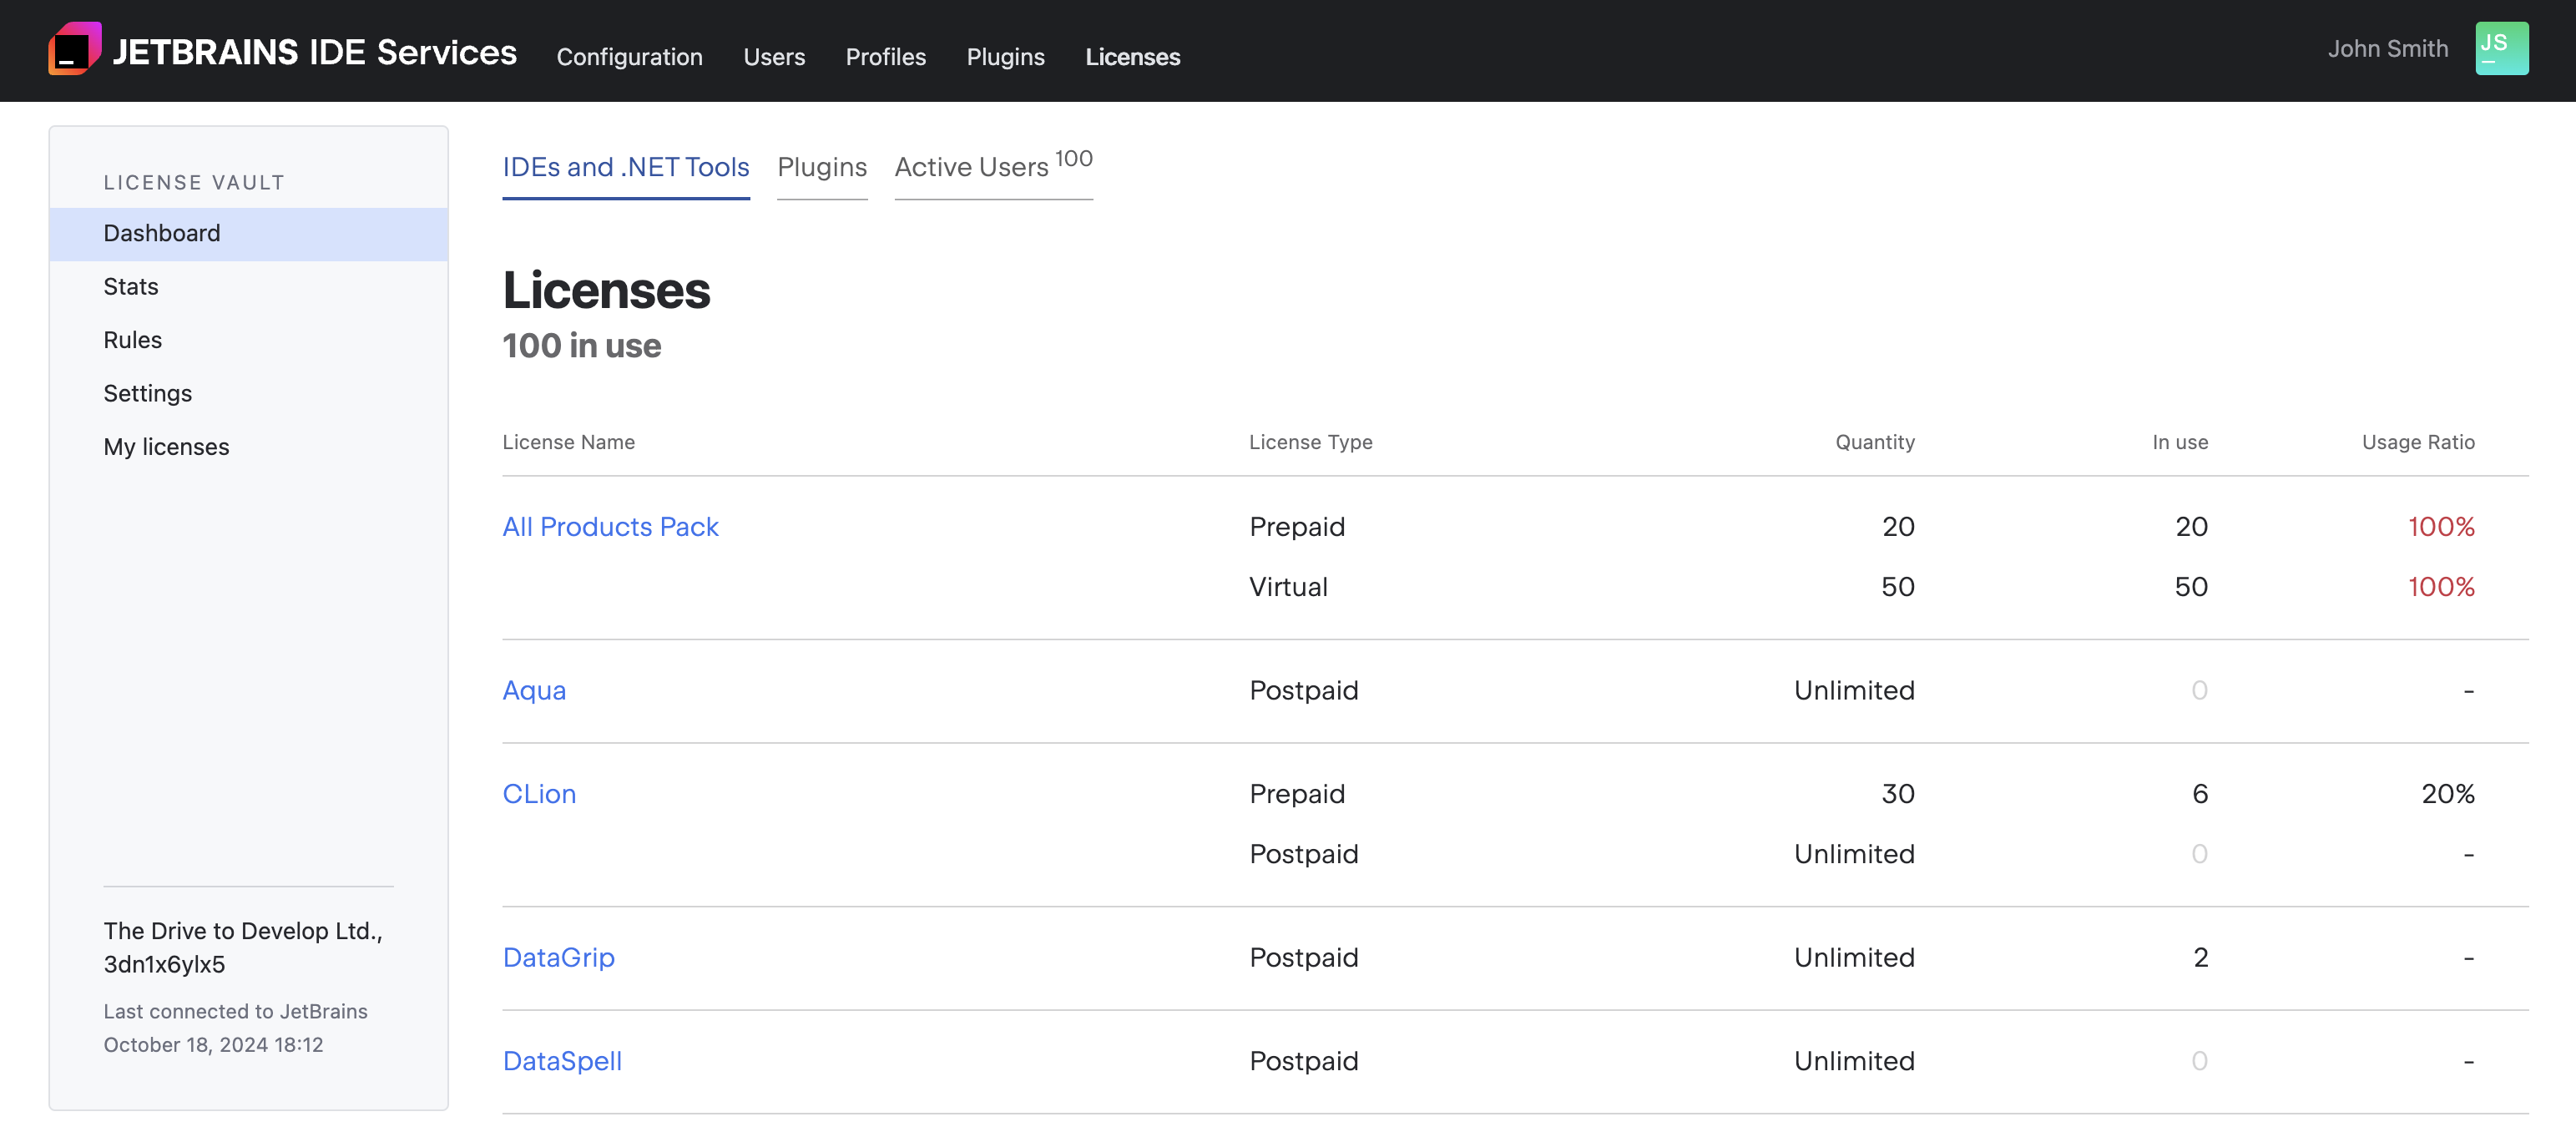
Task: View the Aqua license details
Action: click(534, 690)
